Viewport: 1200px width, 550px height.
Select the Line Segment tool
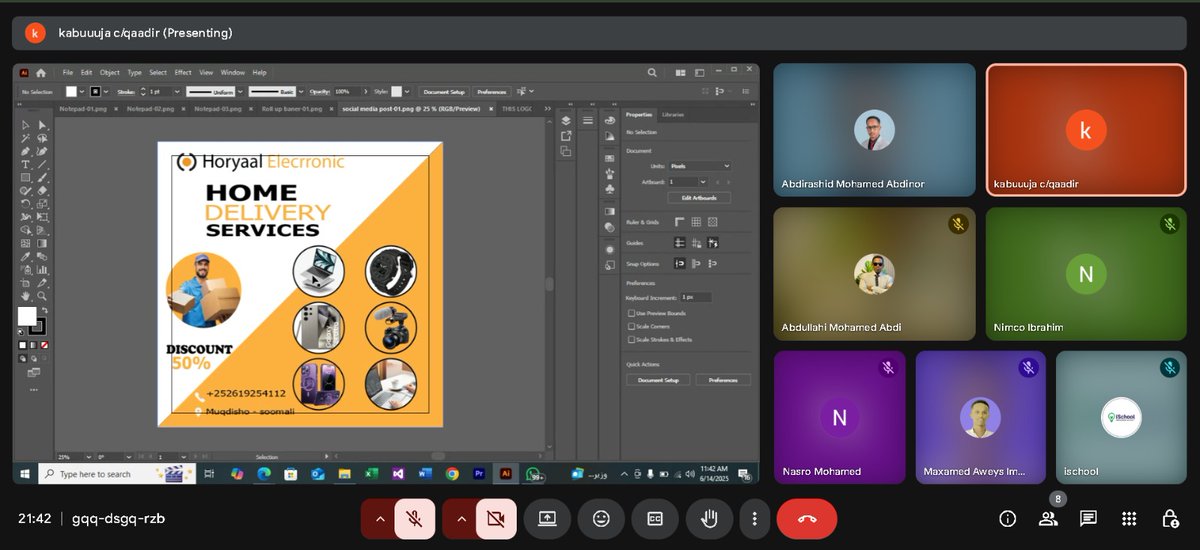tap(42, 164)
